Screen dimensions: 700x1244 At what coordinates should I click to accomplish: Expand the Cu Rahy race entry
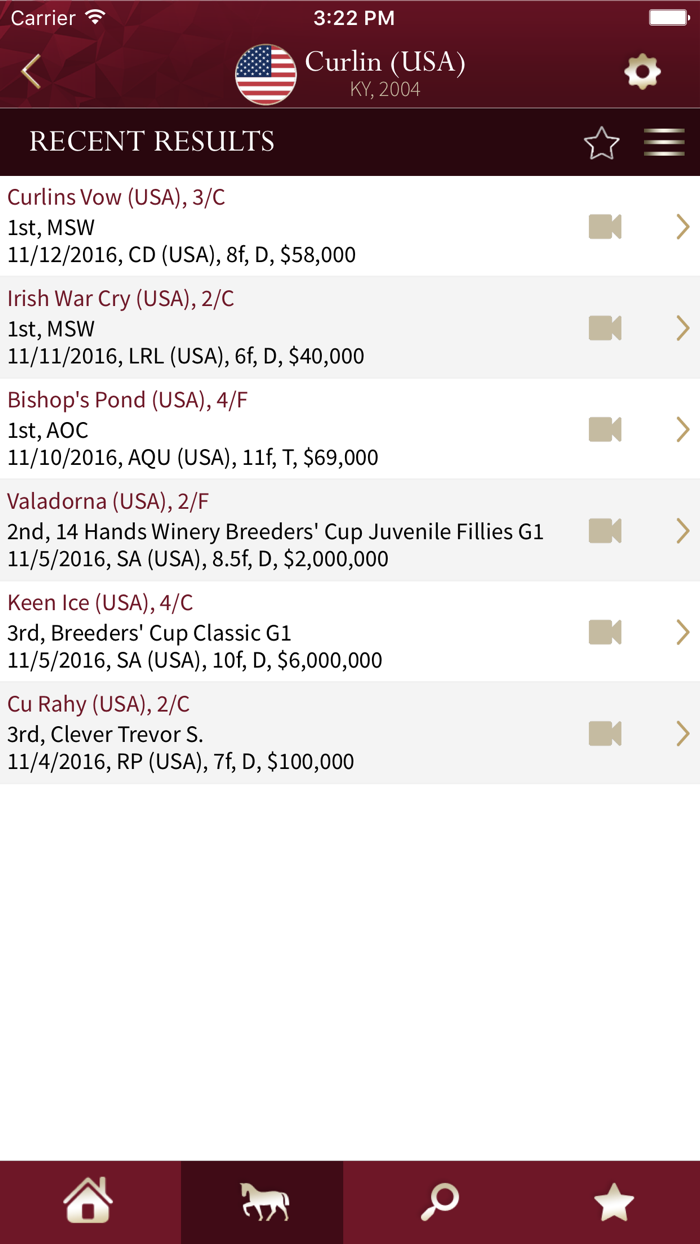pyautogui.click(x=684, y=733)
